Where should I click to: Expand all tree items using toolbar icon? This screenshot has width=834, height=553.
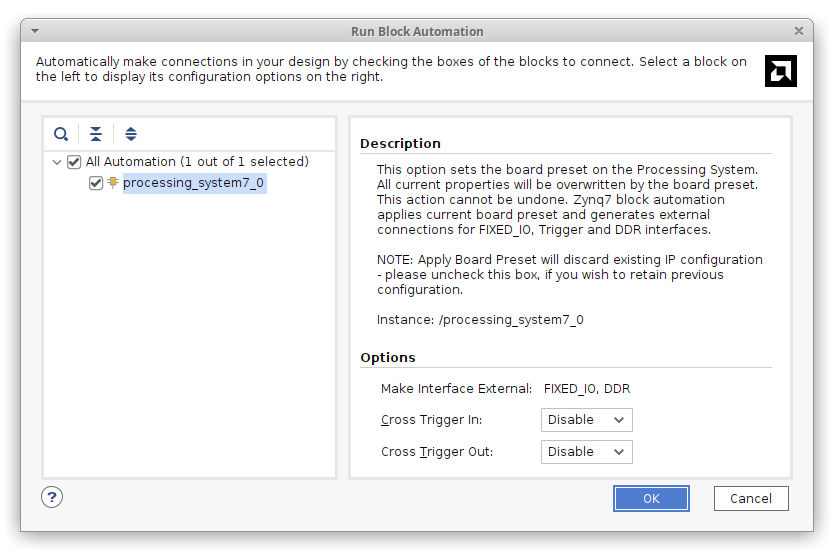(x=131, y=134)
